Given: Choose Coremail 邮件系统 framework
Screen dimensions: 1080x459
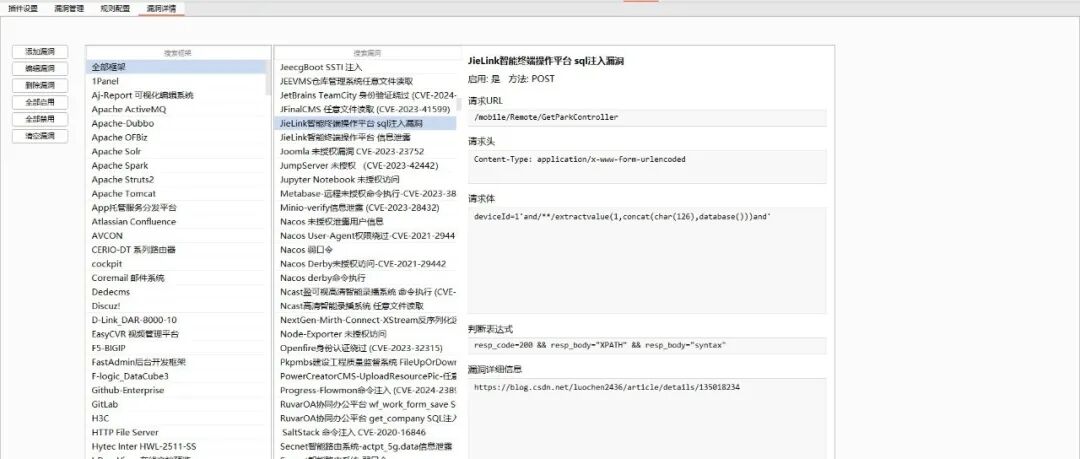Looking at the screenshot, I should [x=176, y=278].
